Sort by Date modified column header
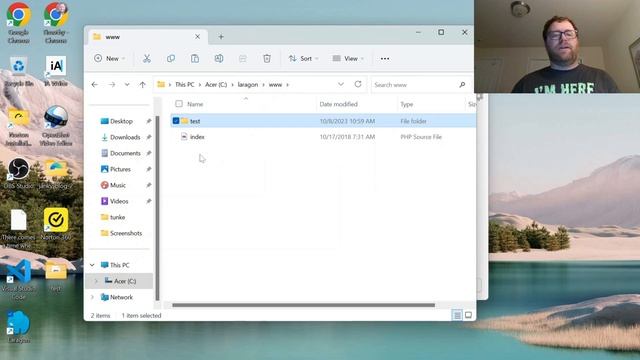The height and width of the screenshot is (360, 640). (x=338, y=104)
